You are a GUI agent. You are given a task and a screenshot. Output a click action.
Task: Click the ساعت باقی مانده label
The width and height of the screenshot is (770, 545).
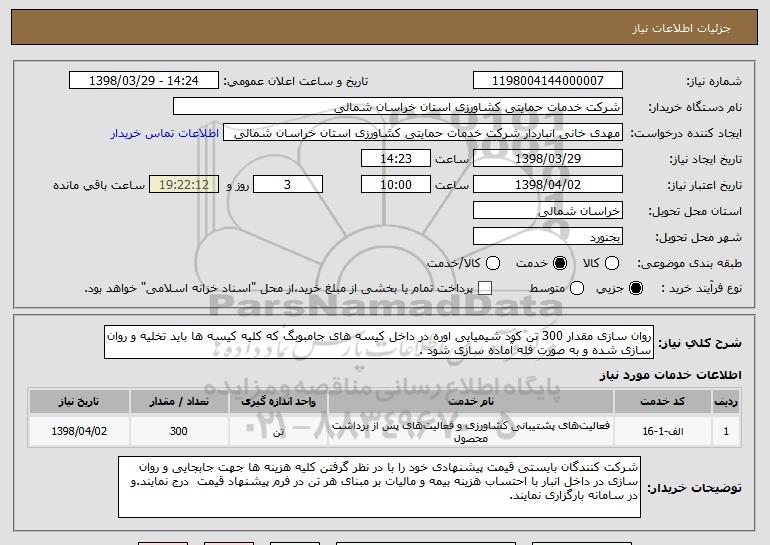tap(99, 185)
